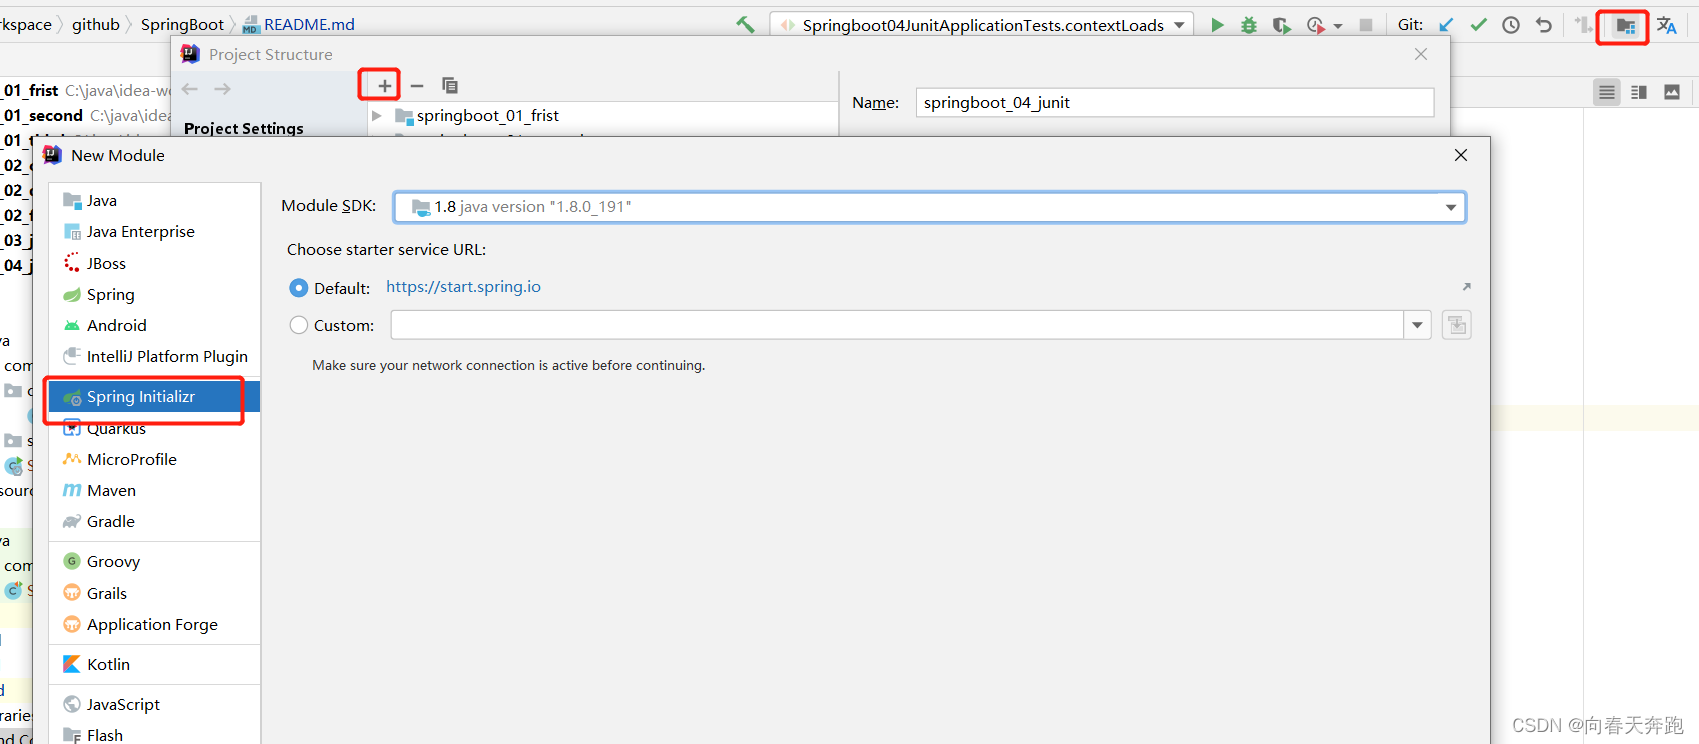Go back in Project Structure

click(190, 89)
